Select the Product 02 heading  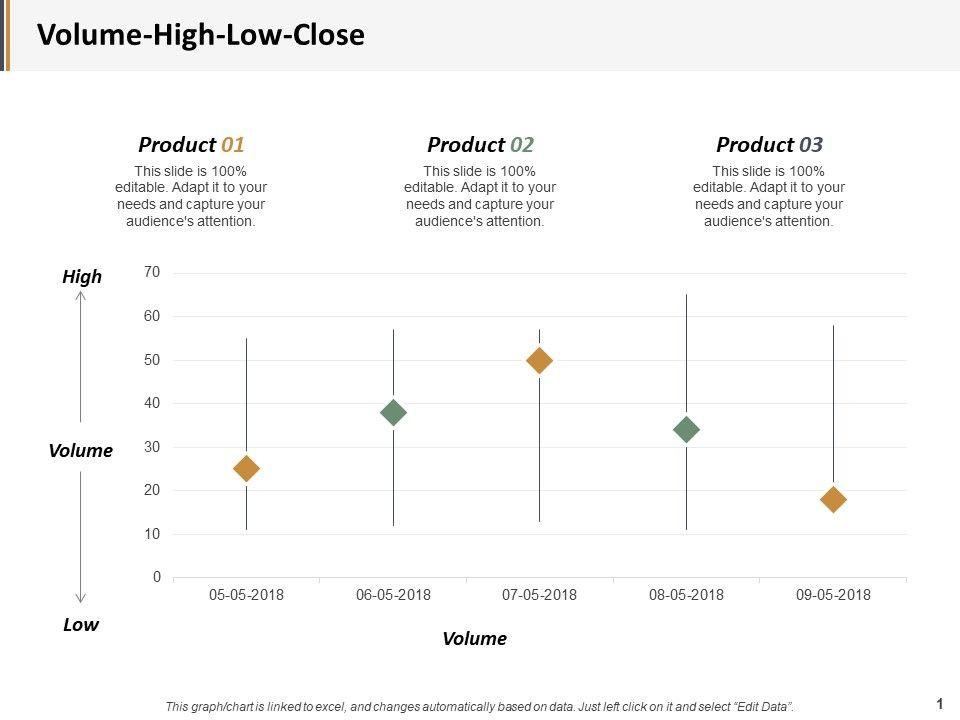click(x=480, y=144)
